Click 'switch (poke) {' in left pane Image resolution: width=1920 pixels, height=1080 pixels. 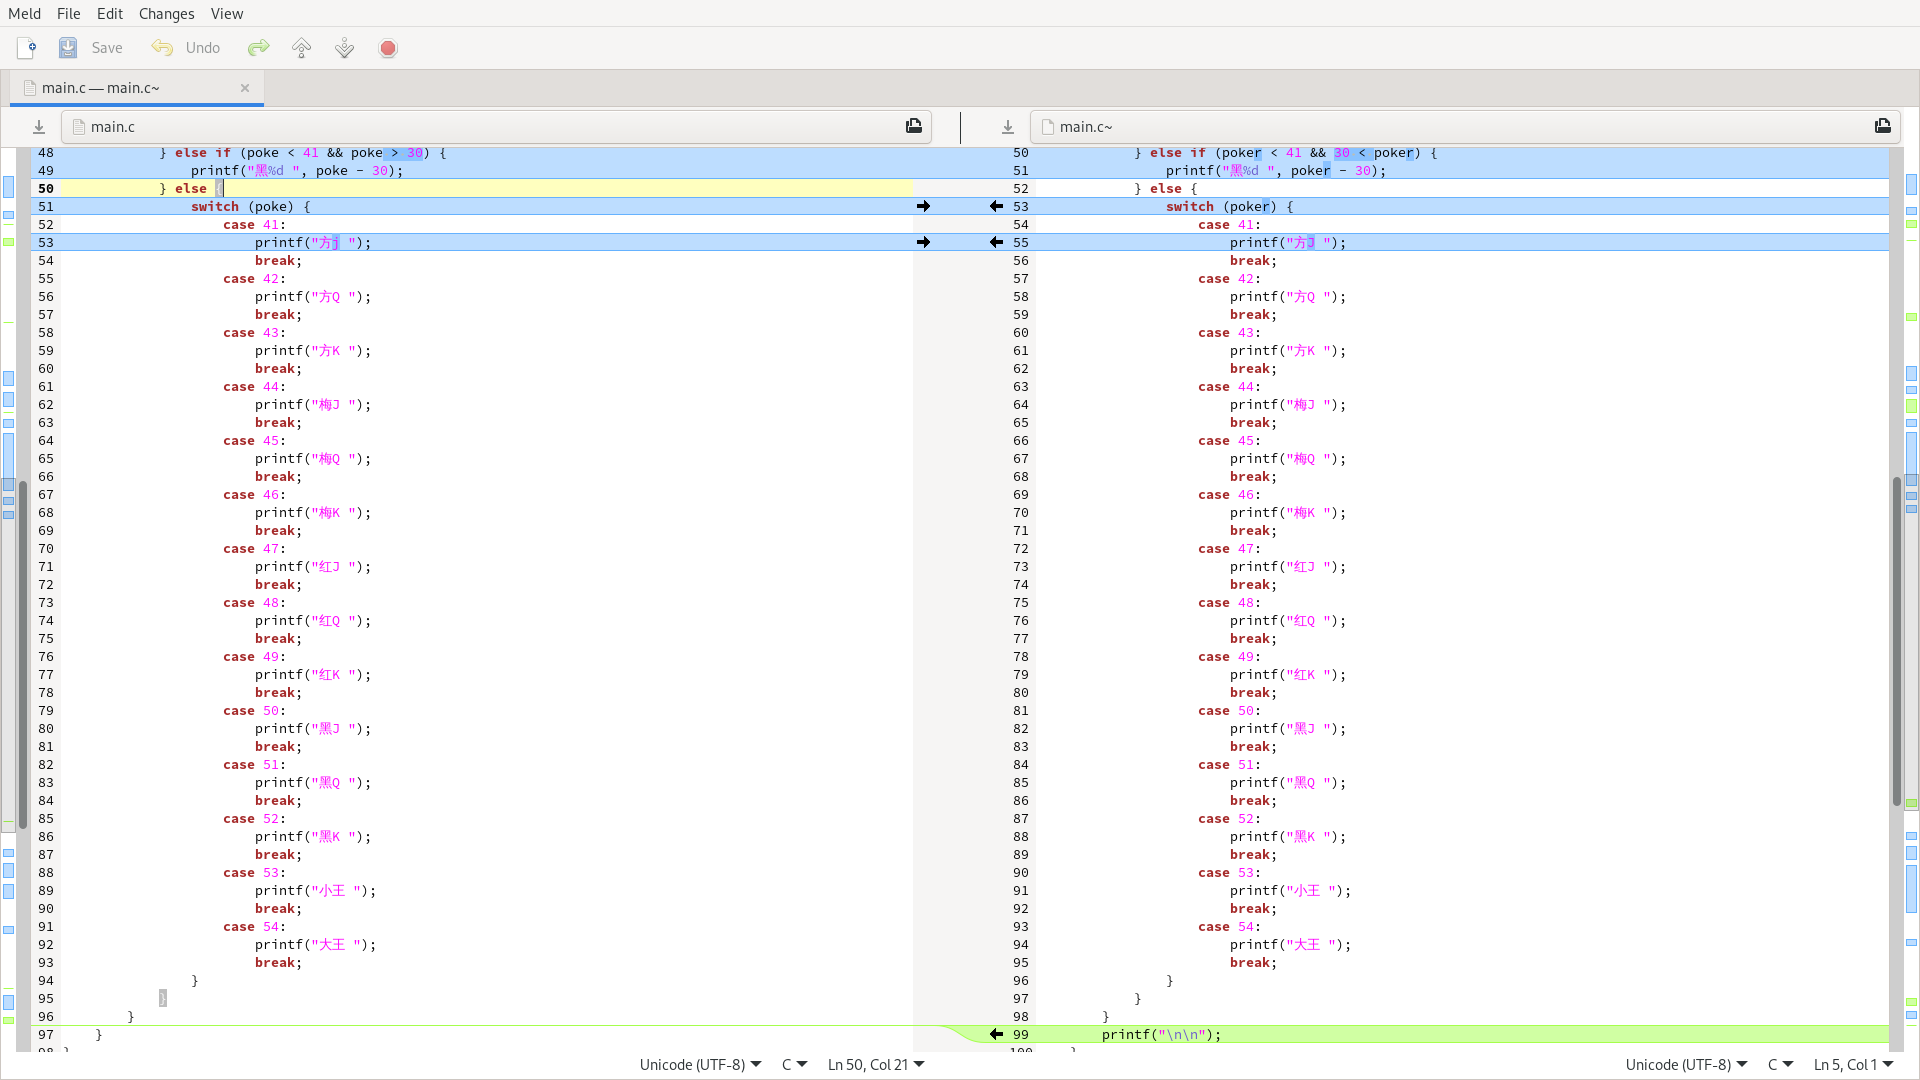pos(251,207)
